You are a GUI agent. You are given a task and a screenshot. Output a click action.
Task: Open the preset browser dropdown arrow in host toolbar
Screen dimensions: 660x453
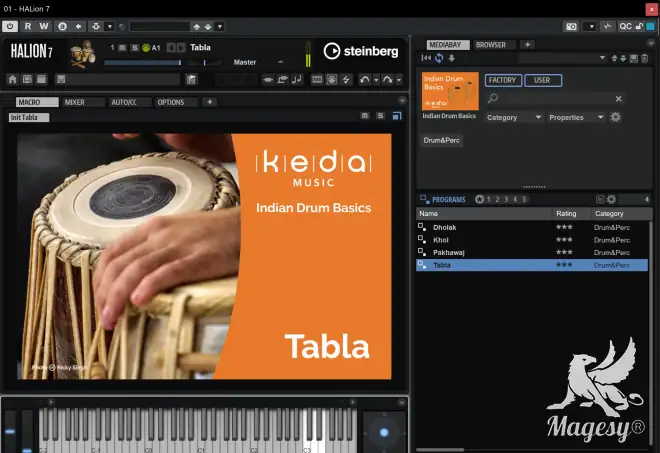(x=220, y=27)
